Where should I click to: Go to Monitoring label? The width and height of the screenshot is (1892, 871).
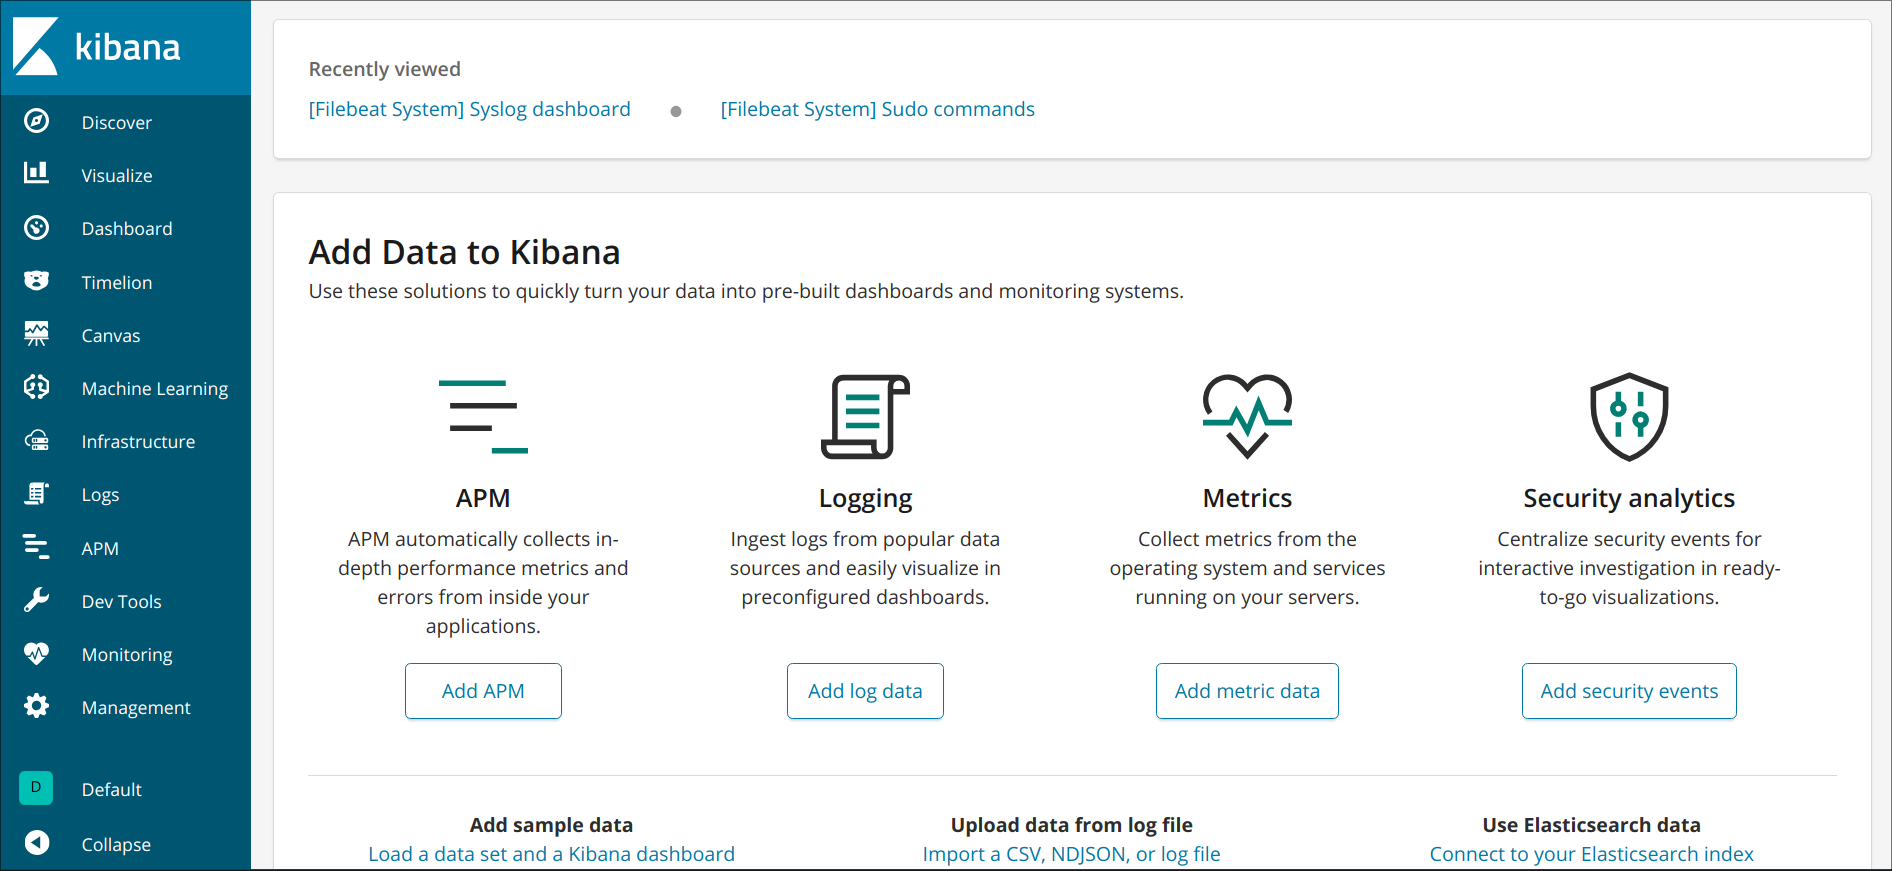pos(127,655)
